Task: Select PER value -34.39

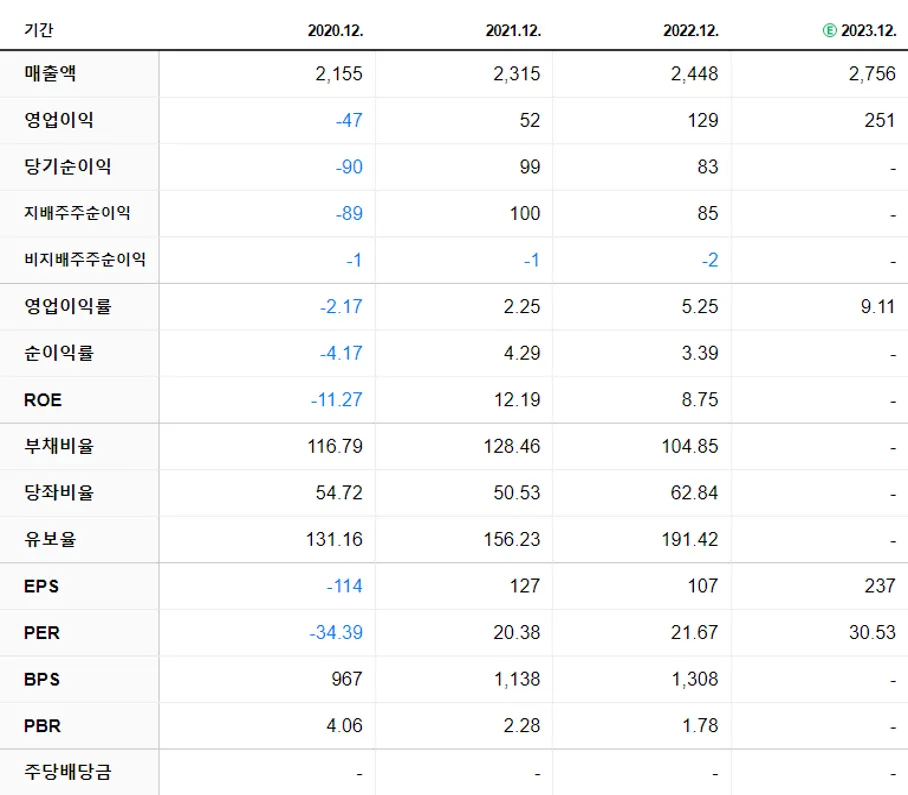Action: point(336,632)
